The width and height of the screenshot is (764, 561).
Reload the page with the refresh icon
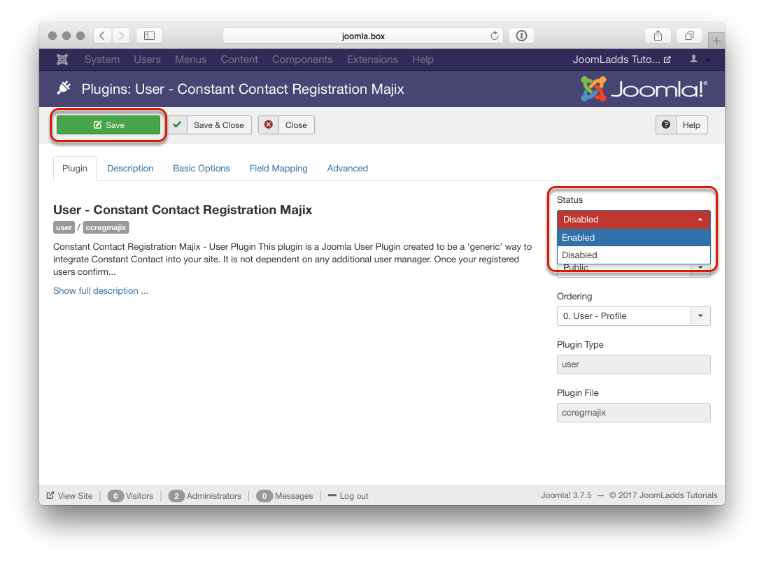click(494, 36)
